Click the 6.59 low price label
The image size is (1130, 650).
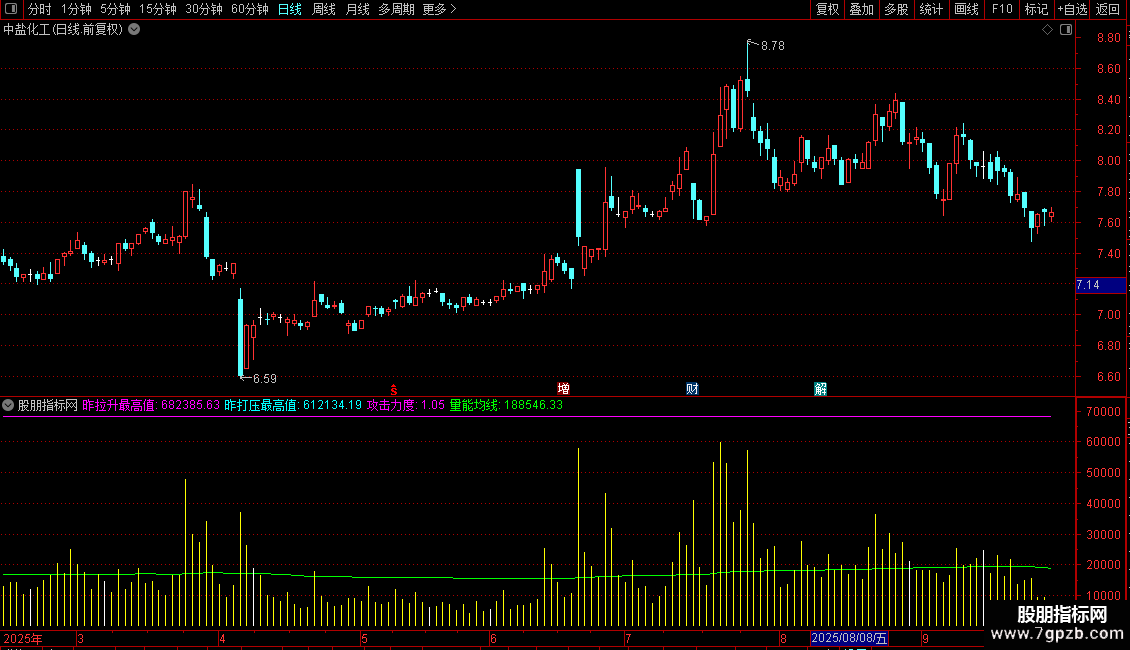pyautogui.click(x=264, y=378)
